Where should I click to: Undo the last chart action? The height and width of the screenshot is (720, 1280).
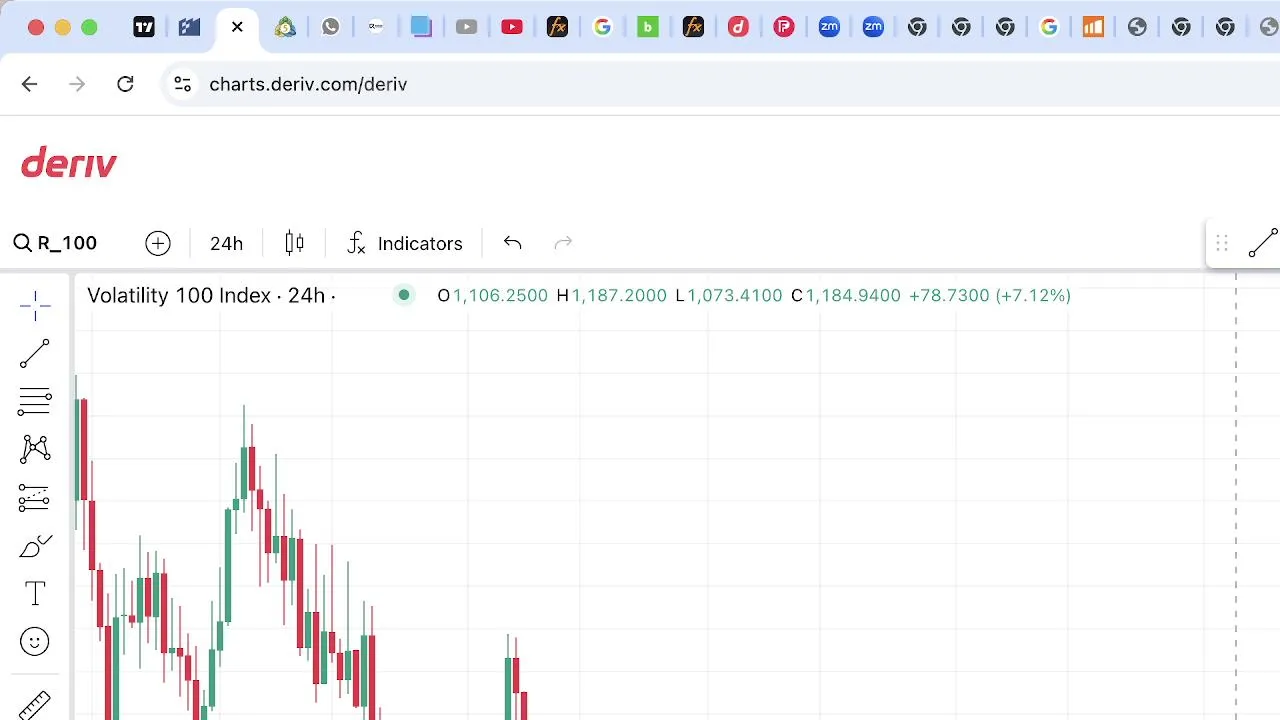[x=513, y=243]
